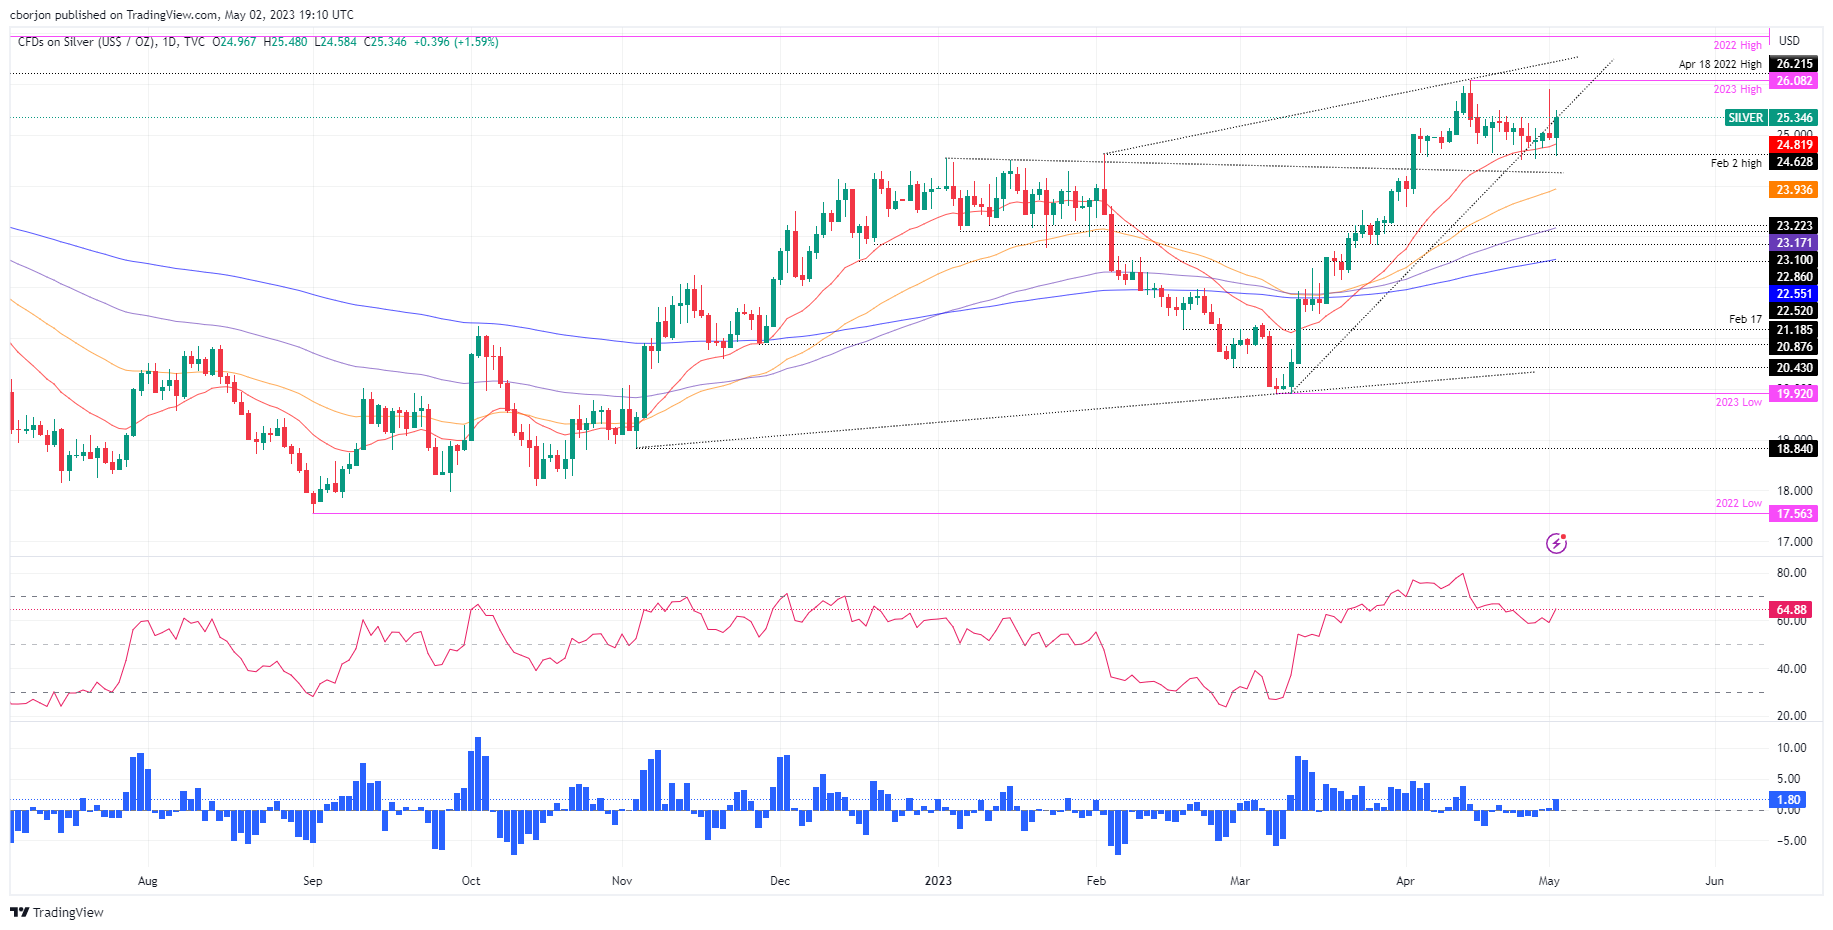Click the 40.00 RSI scale value
Image resolution: width=1833 pixels, height=930 pixels.
click(1792, 669)
